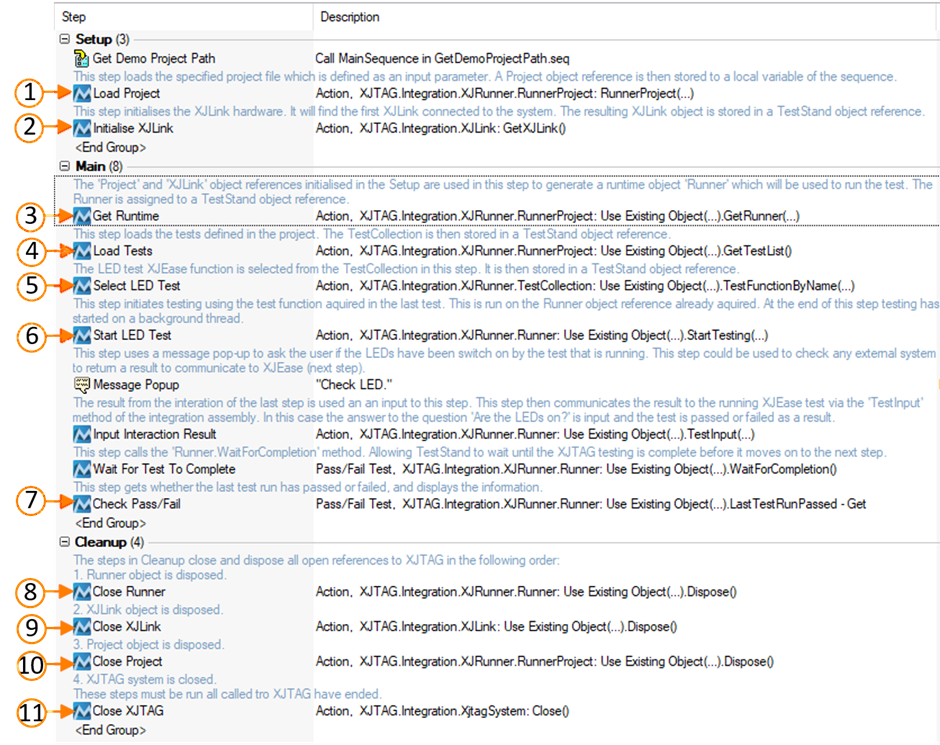940x745 pixels.
Task: Select the Input Interaction Result step
Action: (154, 435)
